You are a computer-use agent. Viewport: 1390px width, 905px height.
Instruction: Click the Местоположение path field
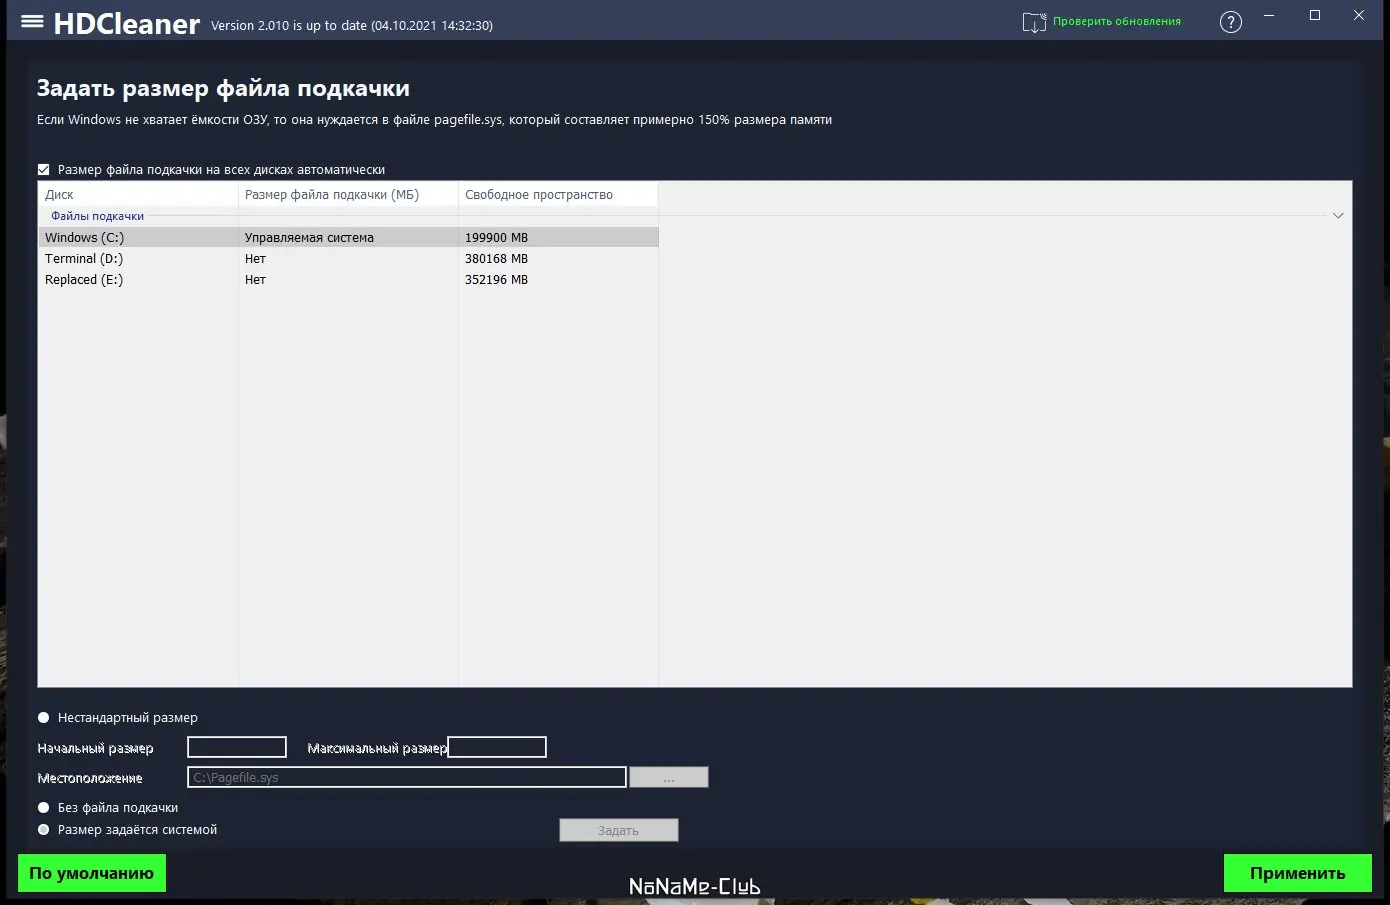point(407,777)
